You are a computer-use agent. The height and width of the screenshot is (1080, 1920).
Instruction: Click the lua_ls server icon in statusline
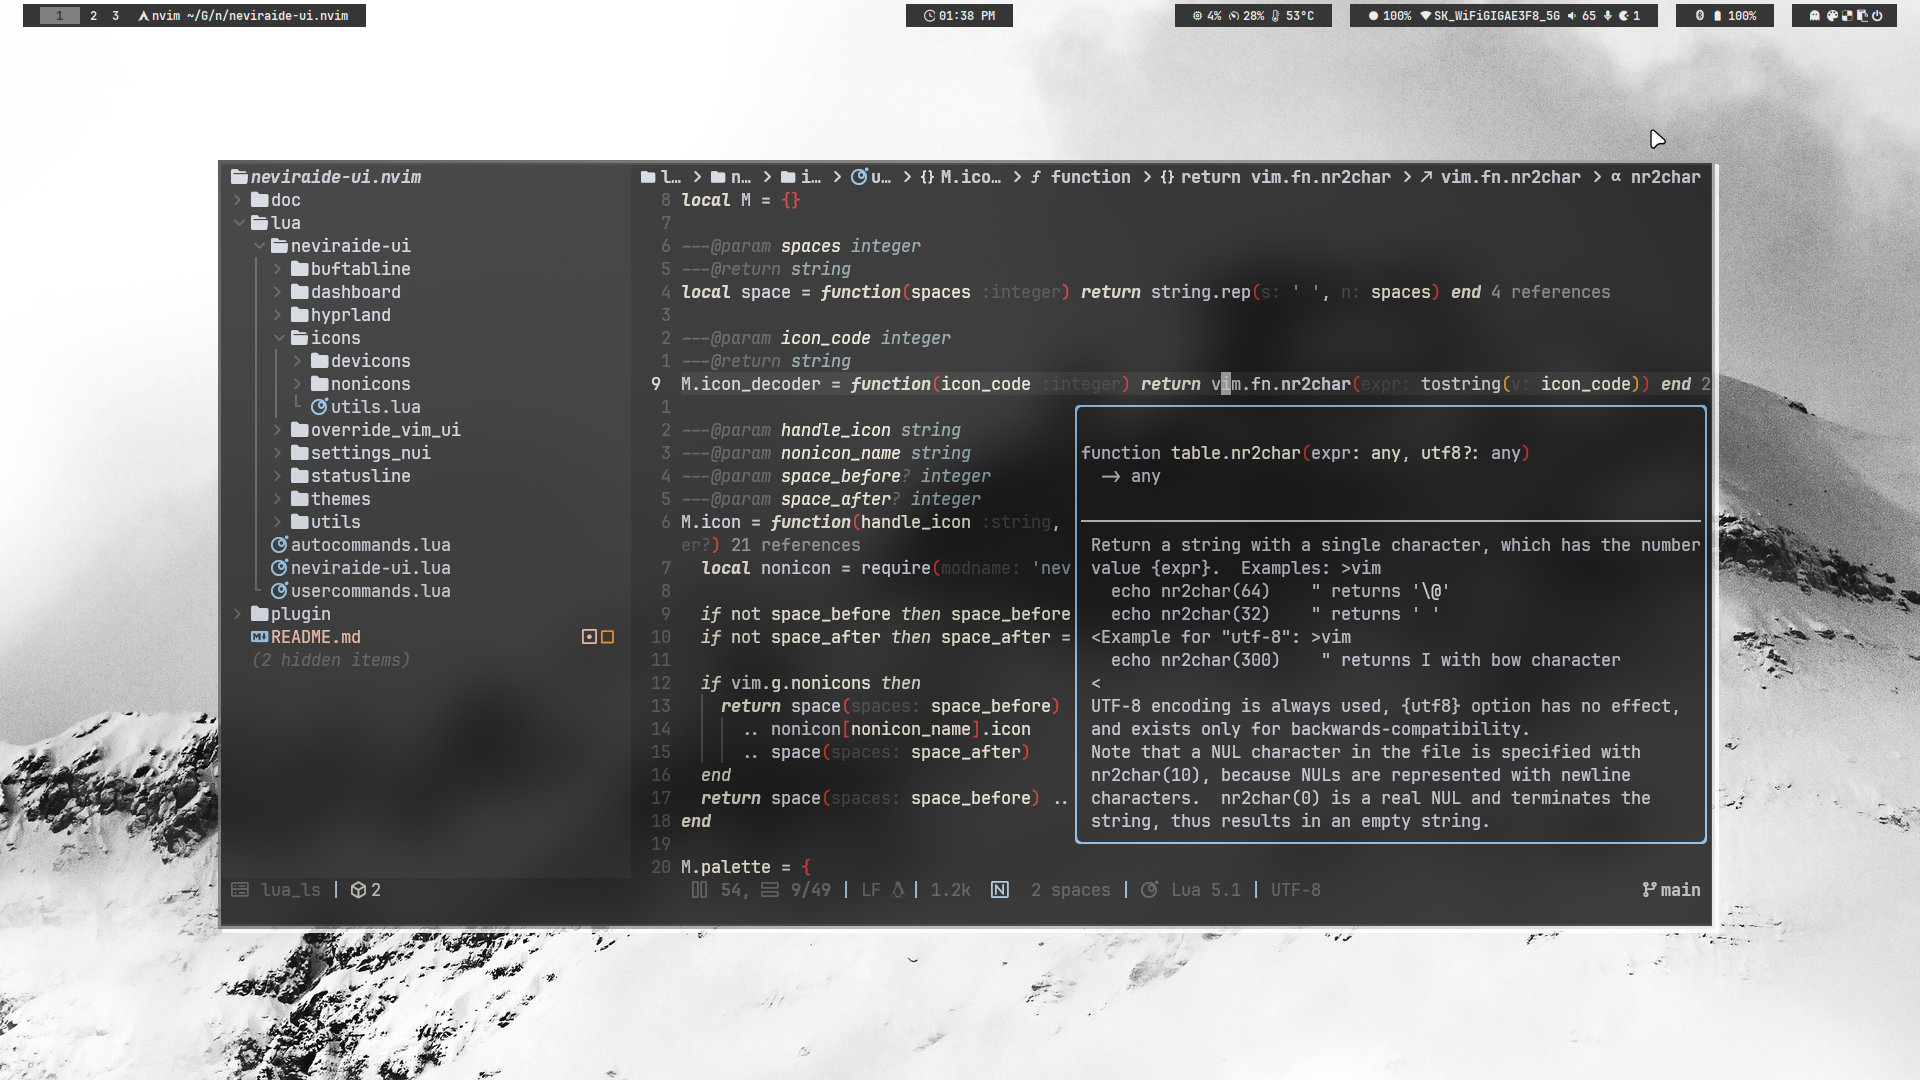pyautogui.click(x=240, y=890)
